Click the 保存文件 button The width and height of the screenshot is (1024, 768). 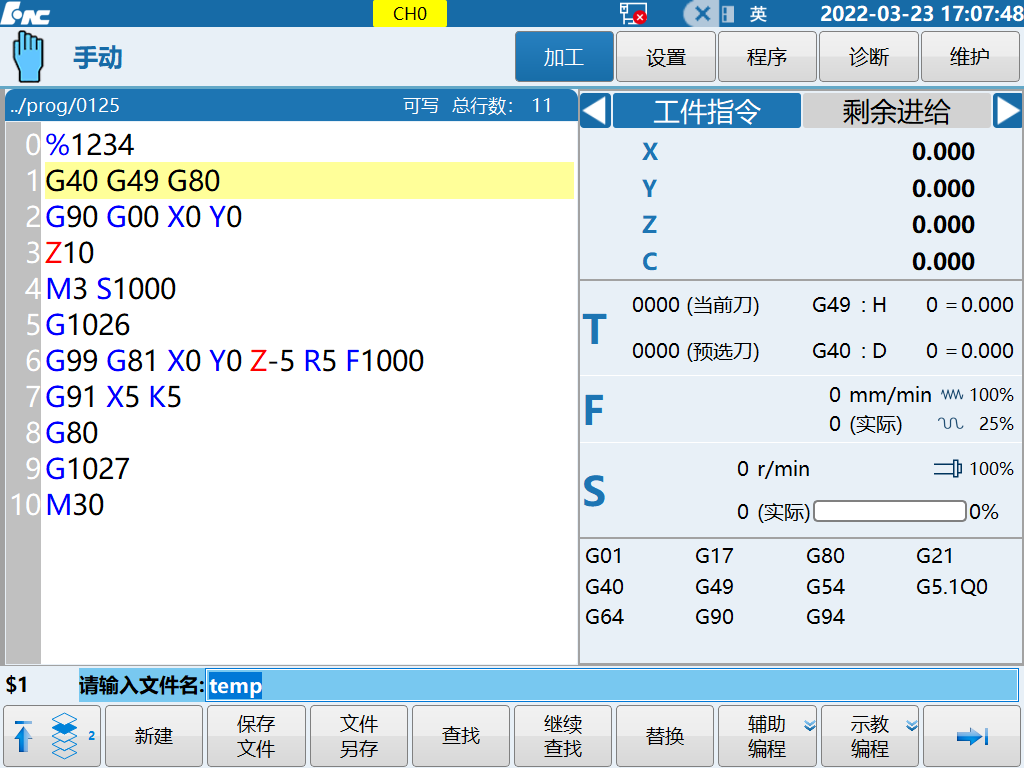click(x=256, y=736)
